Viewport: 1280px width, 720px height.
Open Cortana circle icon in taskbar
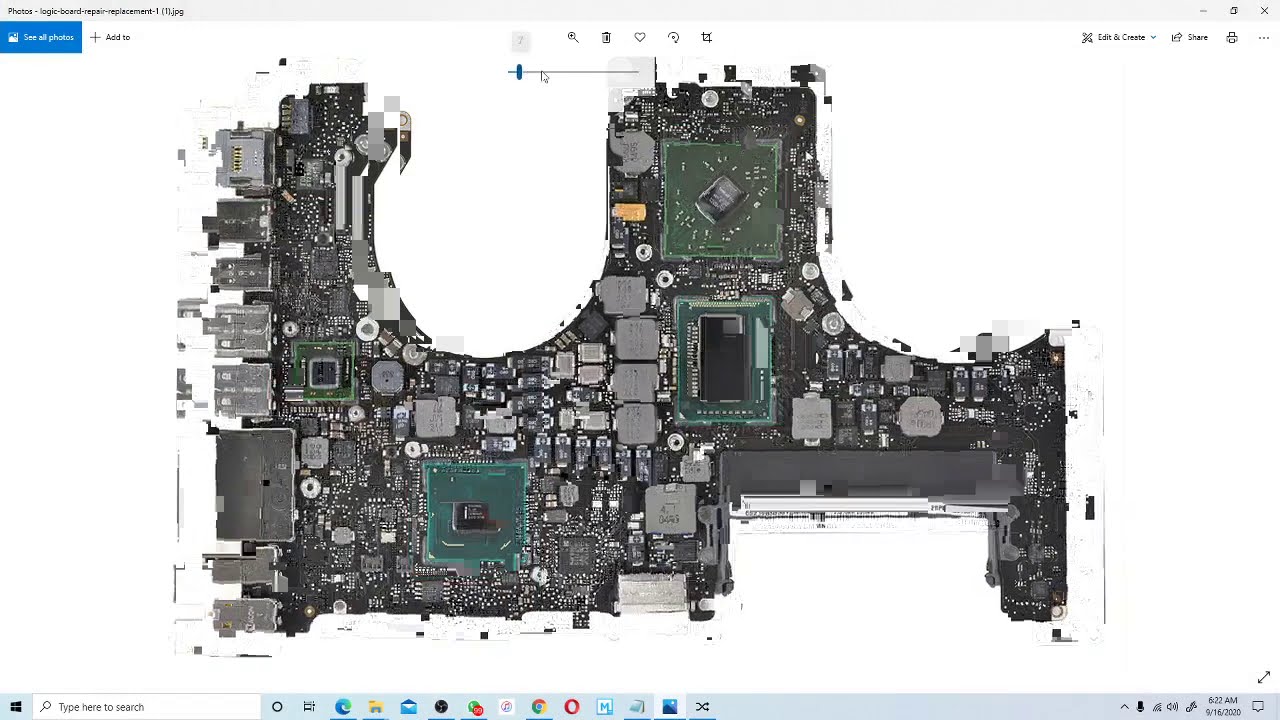277,707
